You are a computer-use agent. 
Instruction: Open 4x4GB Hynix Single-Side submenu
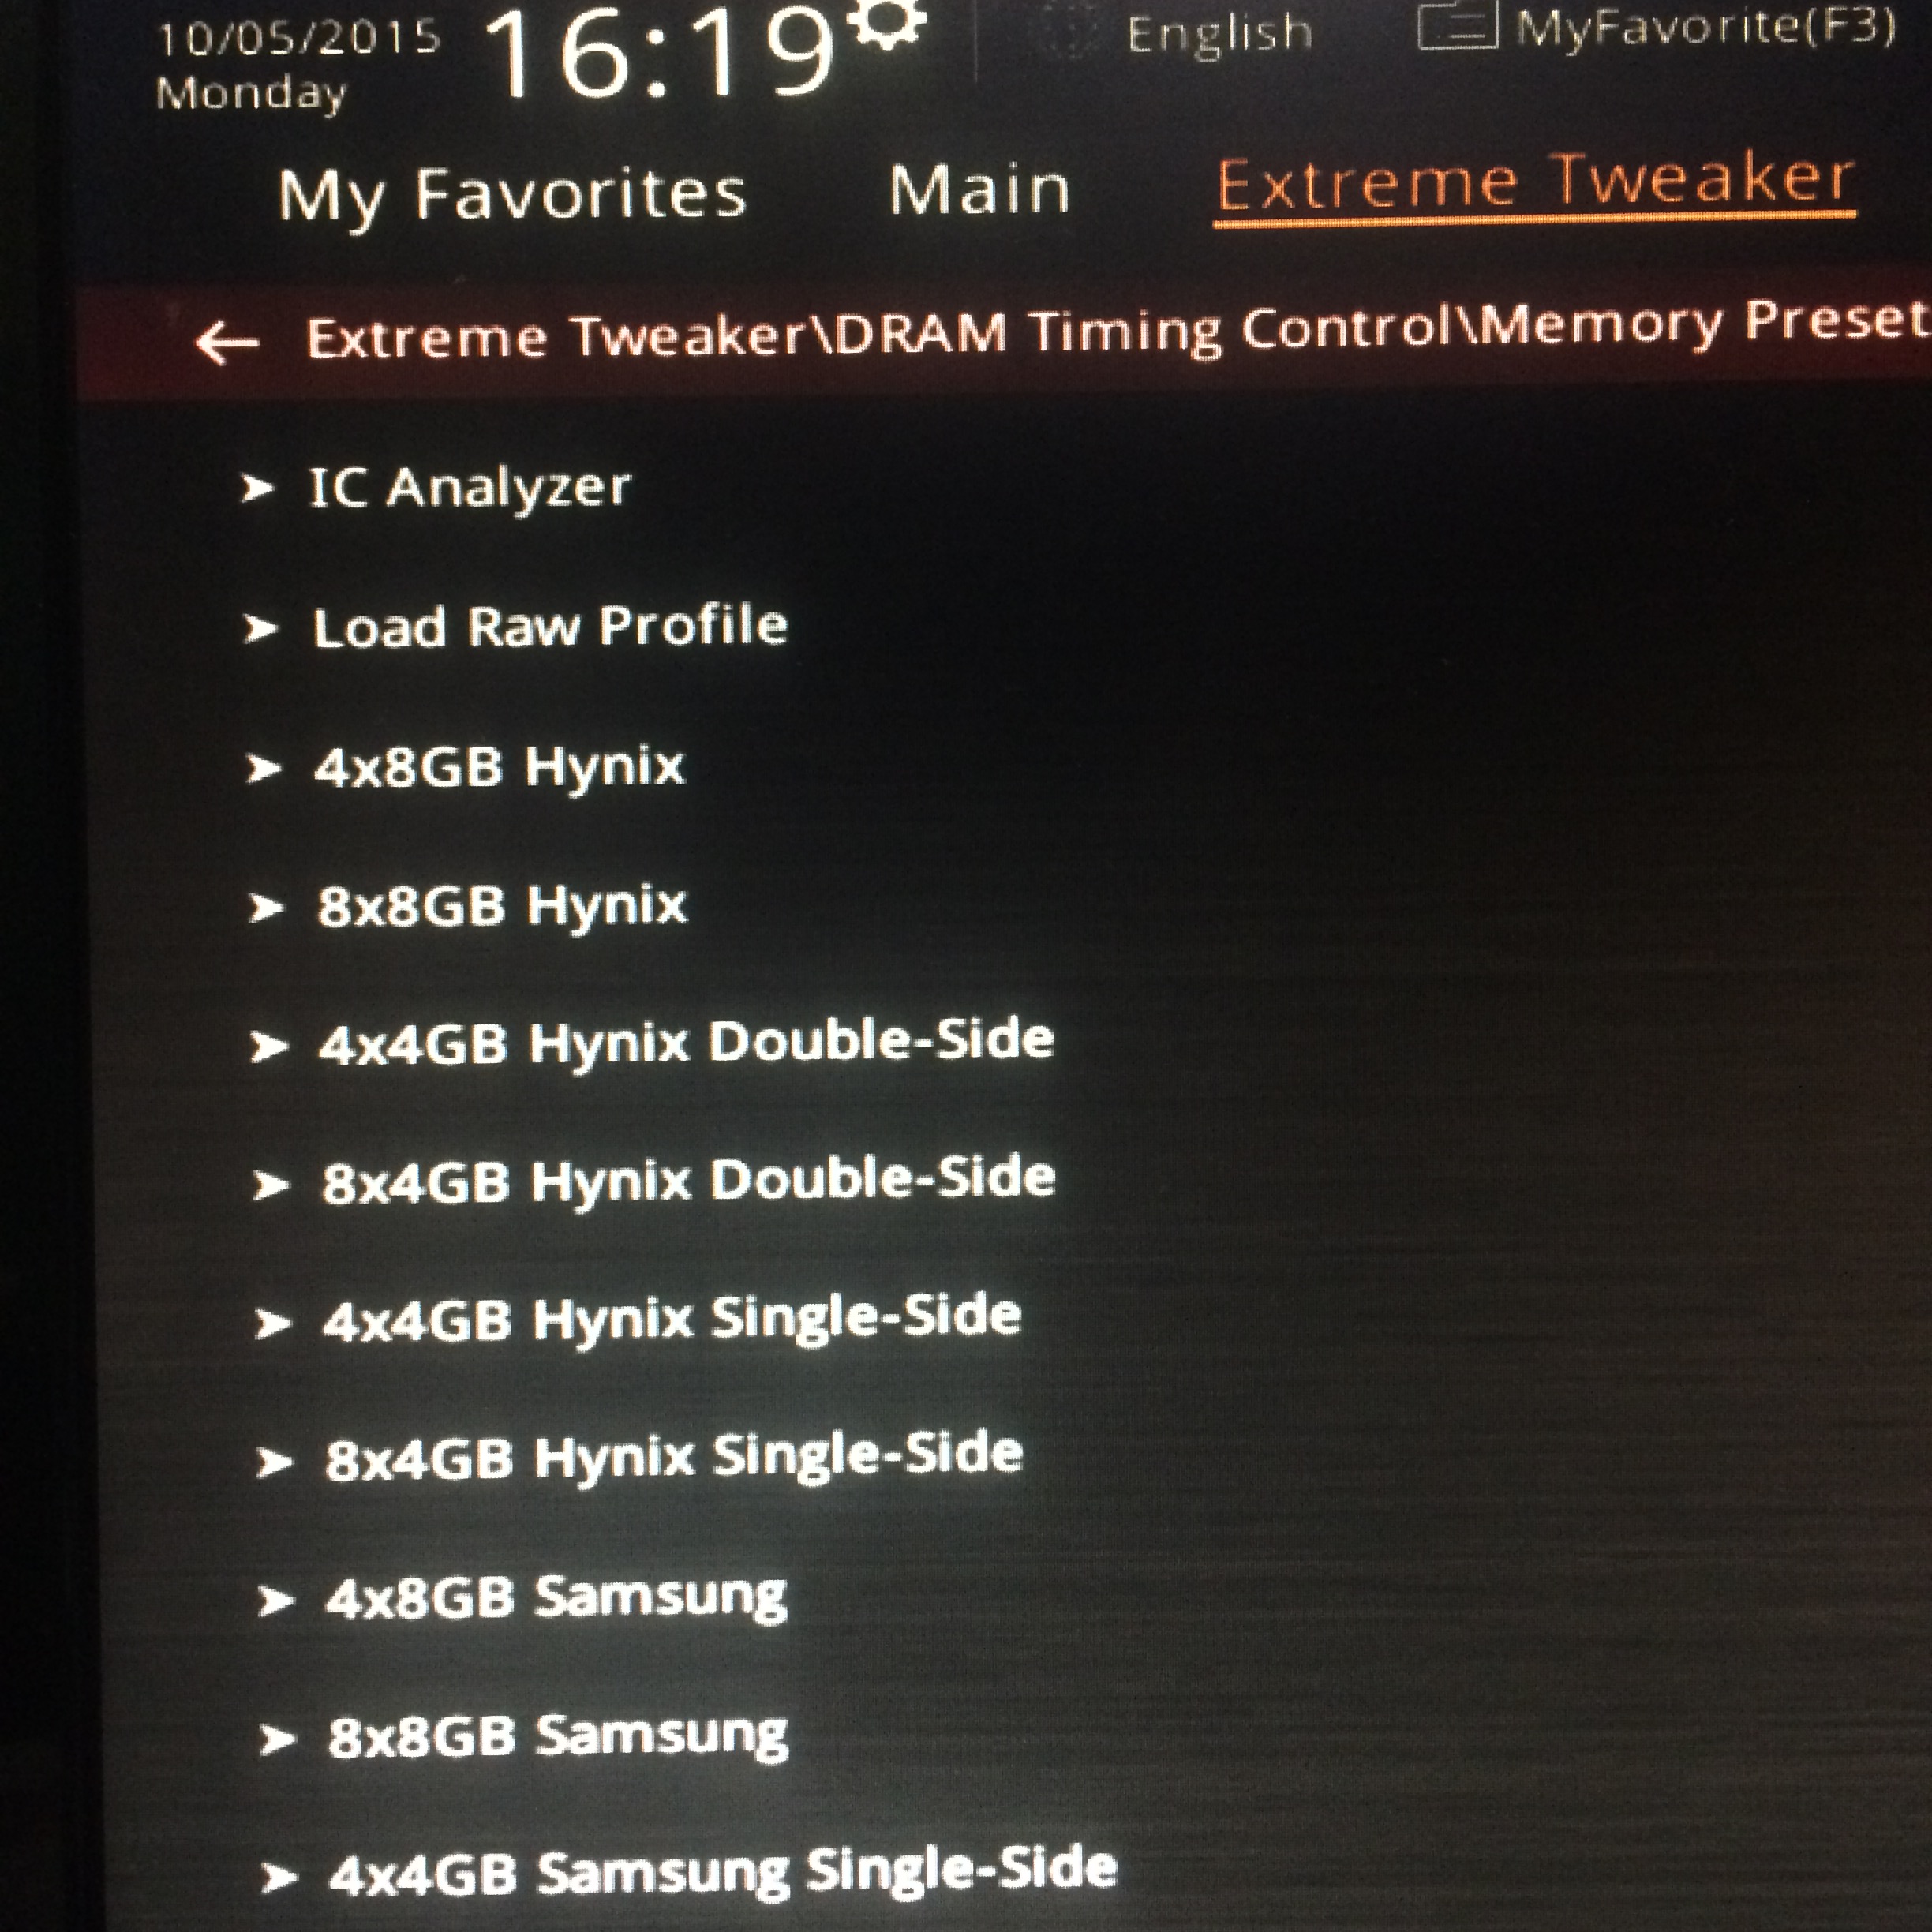(672, 1319)
